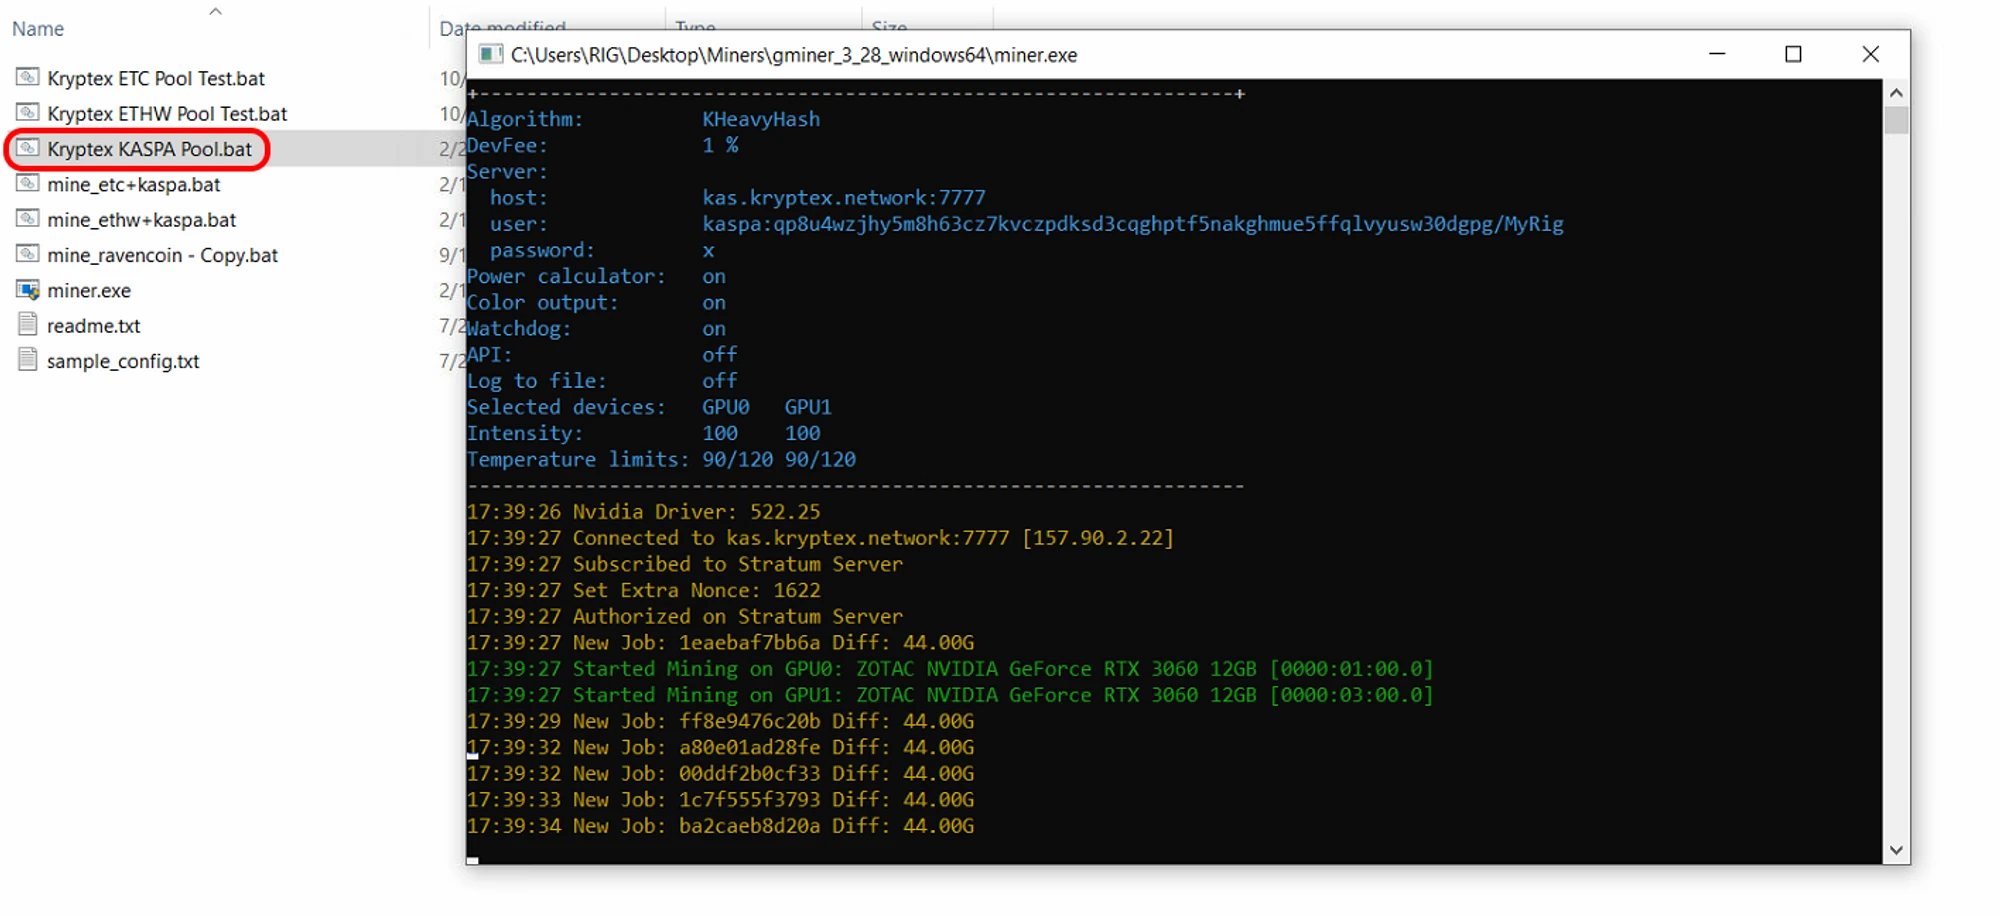The width and height of the screenshot is (2000, 916).
Task: Click the mine_ethw+kaspa.bat file icon
Action: tap(28, 219)
